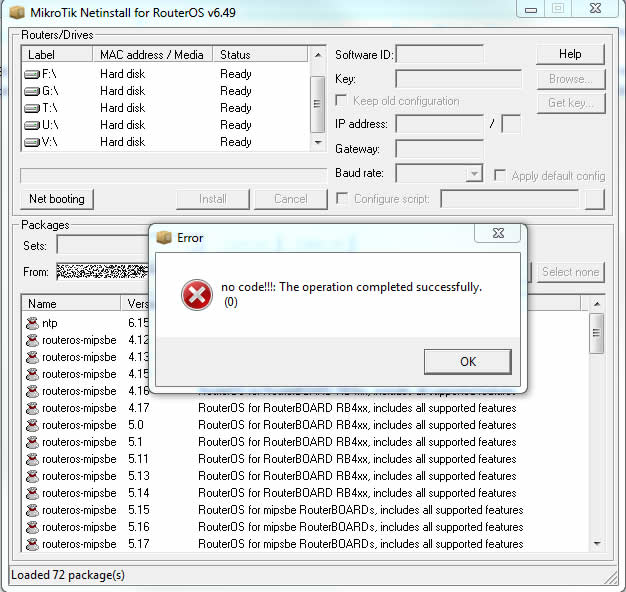Screen dimensions: 626x592
Task: Close the Error dialog with X
Action: point(498,233)
